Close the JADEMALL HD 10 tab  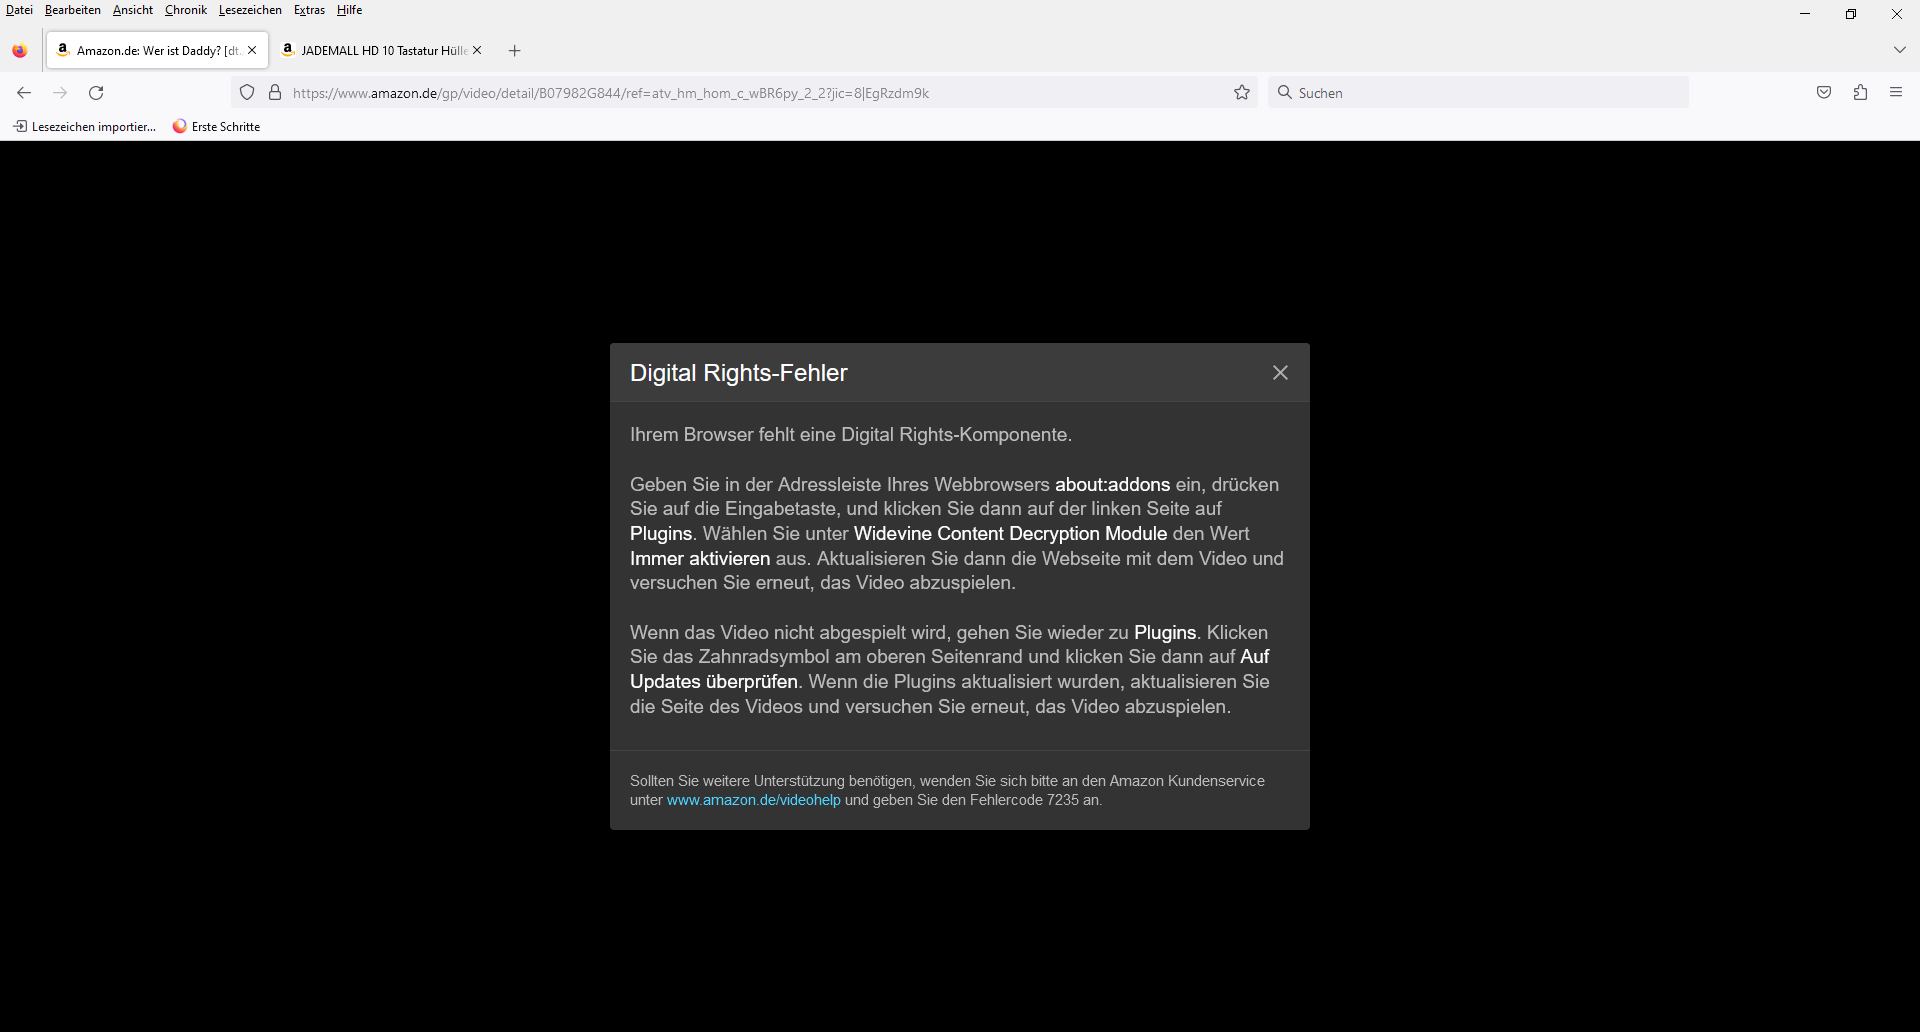pos(477,50)
